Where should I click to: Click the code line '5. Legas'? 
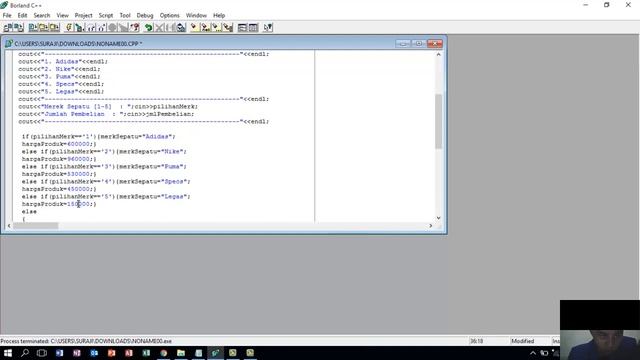[61, 92]
